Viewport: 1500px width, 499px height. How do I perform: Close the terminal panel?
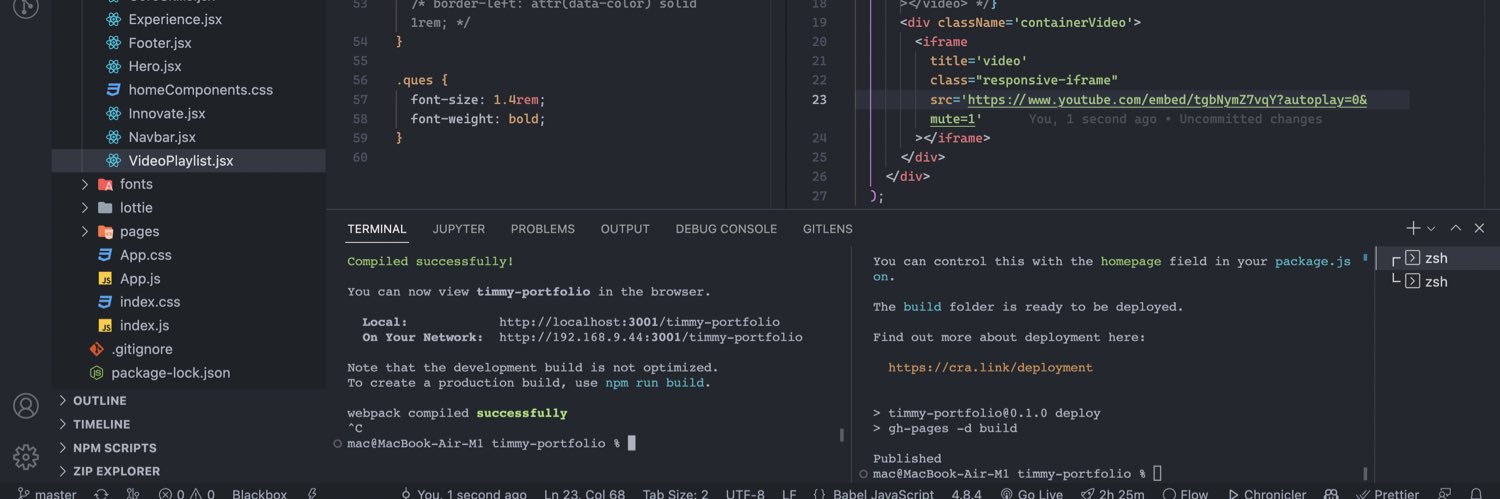click(x=1480, y=229)
